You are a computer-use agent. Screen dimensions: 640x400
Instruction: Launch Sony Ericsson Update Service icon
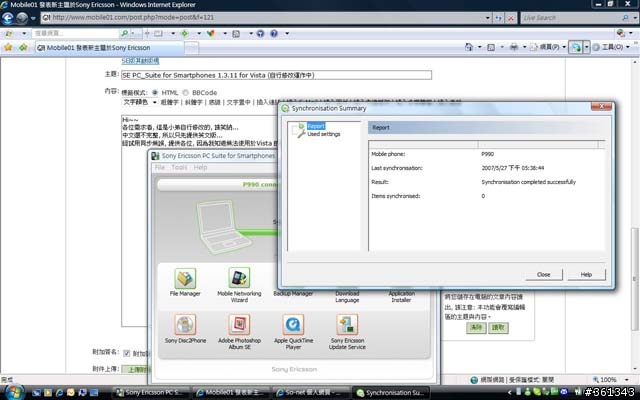pos(347,325)
